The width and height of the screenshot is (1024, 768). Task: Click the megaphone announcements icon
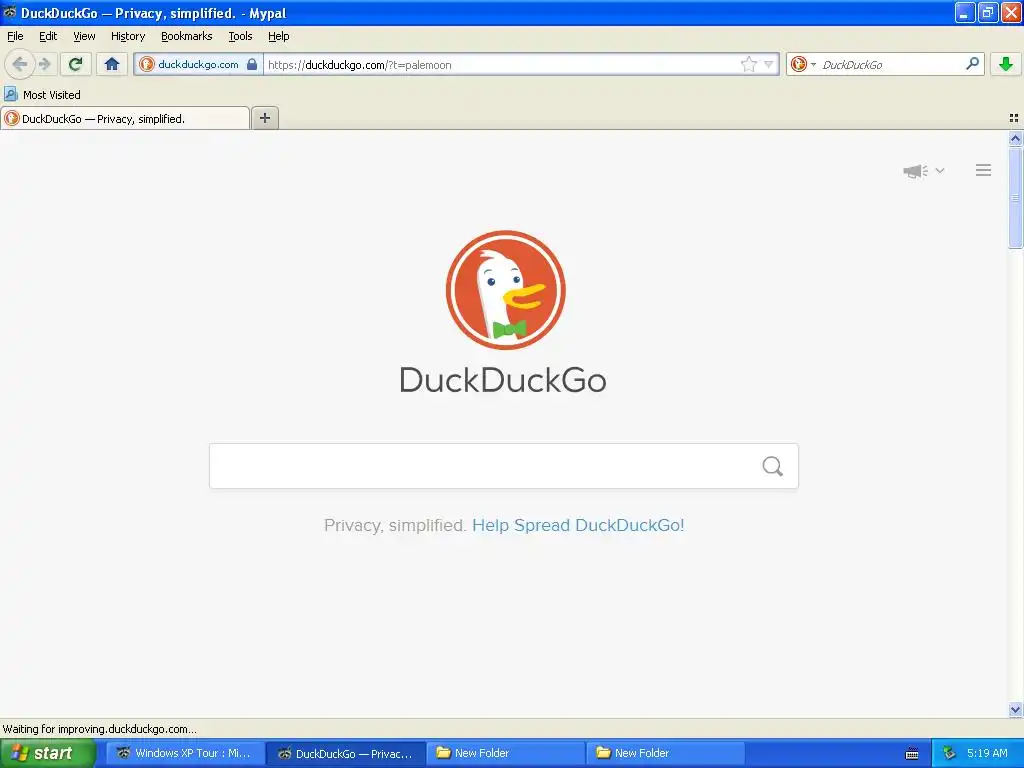[x=916, y=171]
